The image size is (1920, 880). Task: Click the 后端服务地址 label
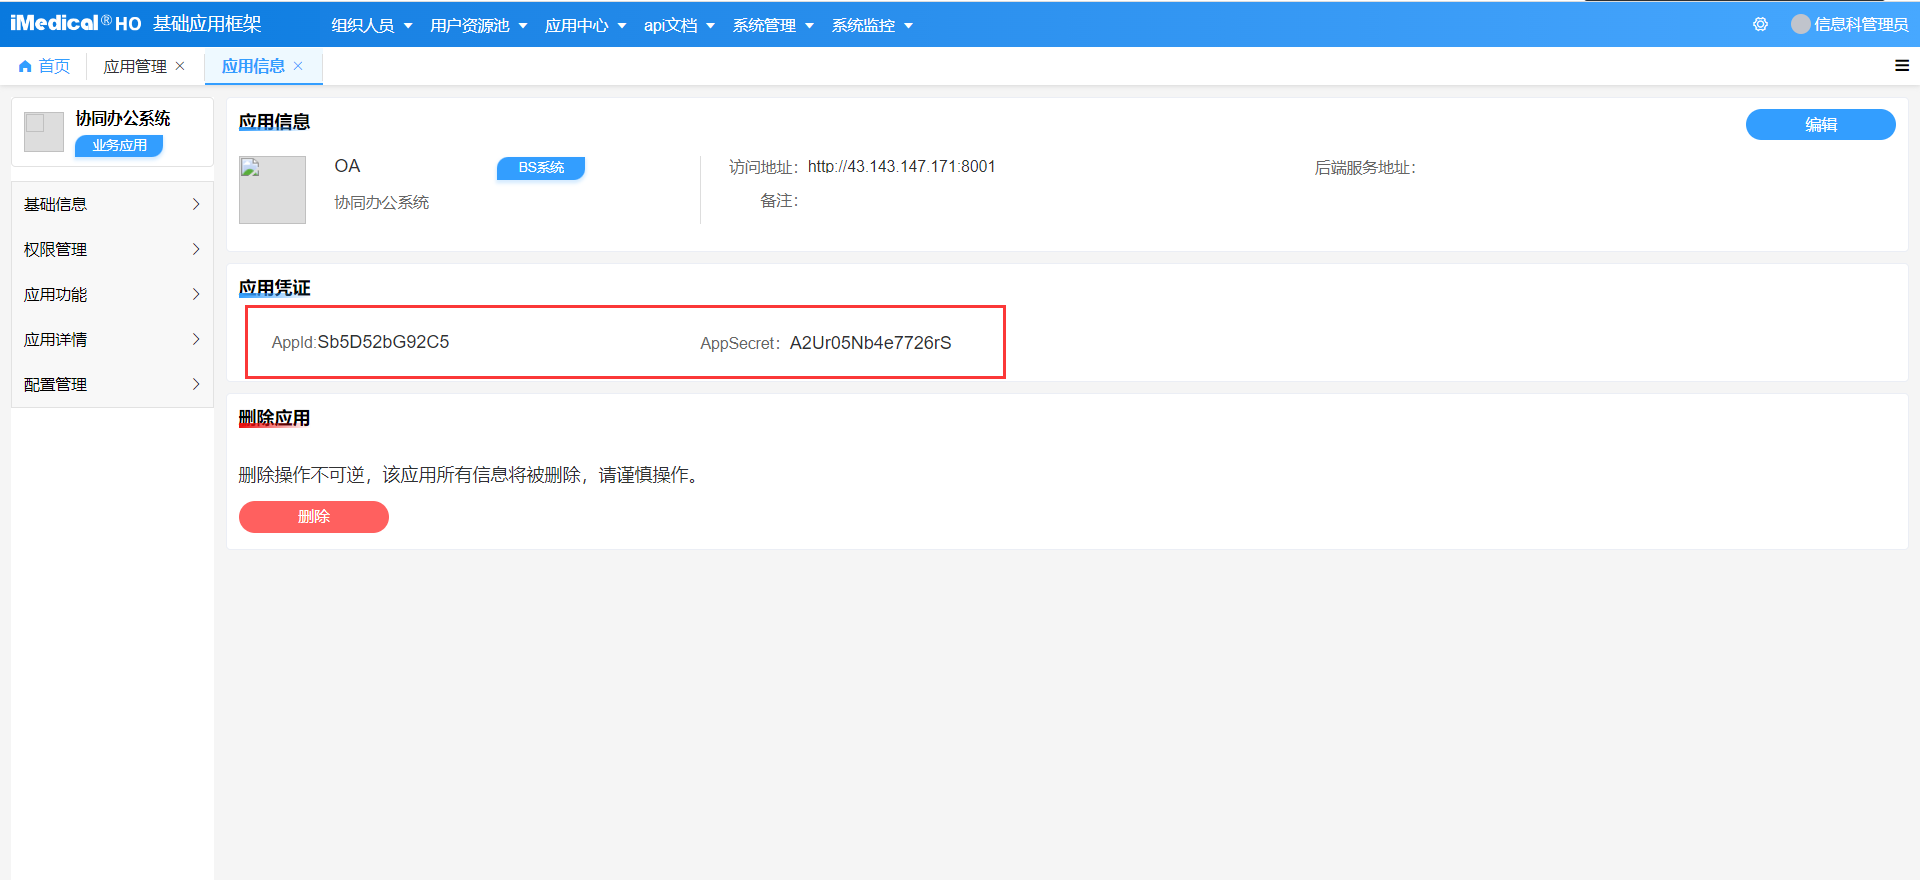coord(1365,168)
